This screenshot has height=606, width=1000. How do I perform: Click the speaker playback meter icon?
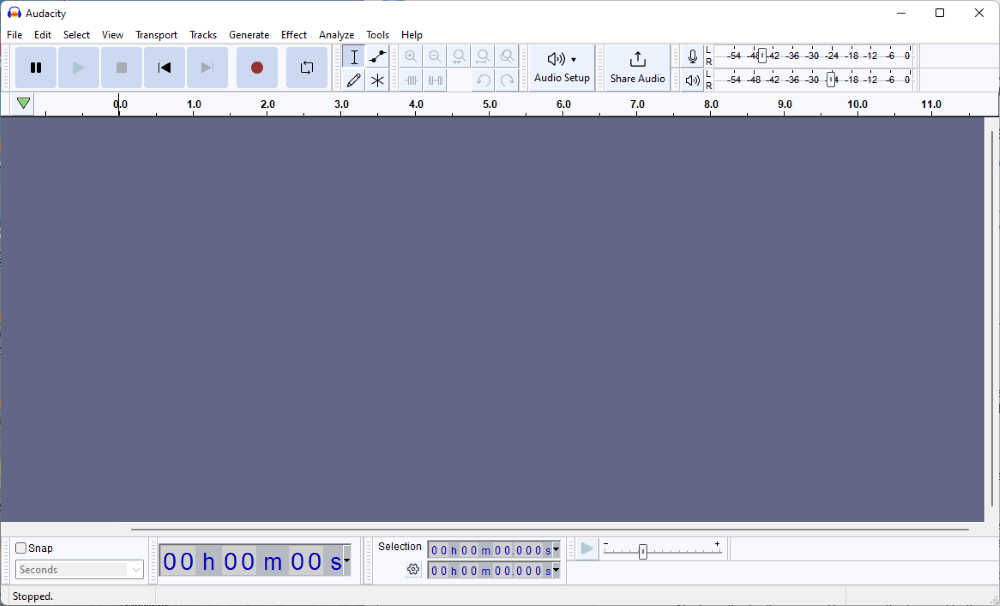(x=692, y=80)
